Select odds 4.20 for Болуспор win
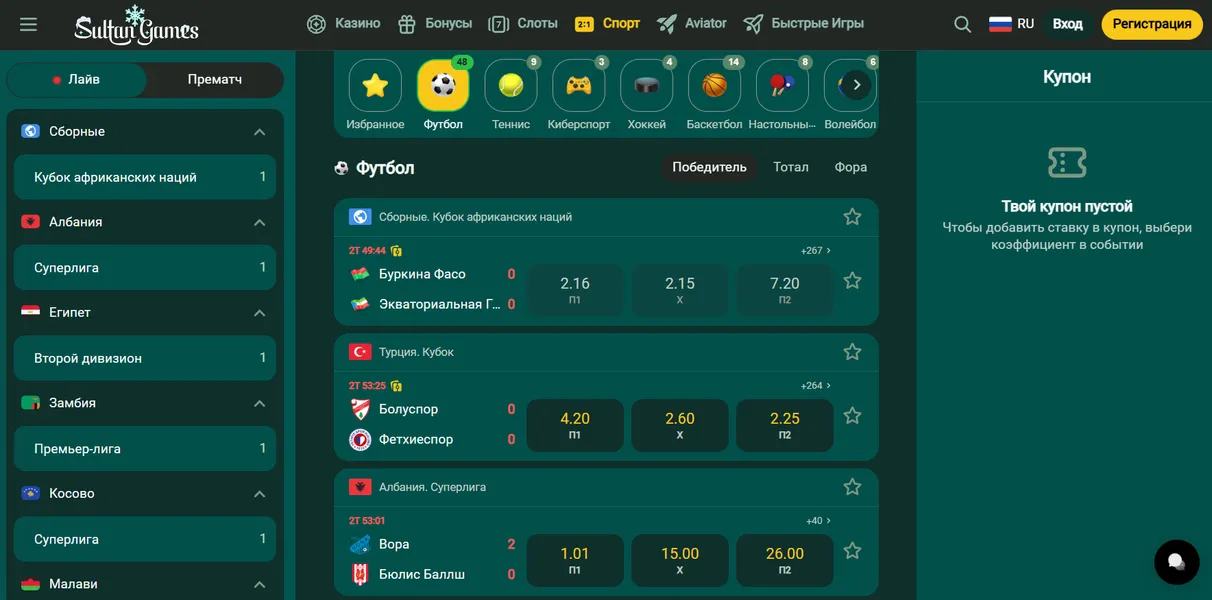This screenshot has width=1212, height=600. [575, 425]
